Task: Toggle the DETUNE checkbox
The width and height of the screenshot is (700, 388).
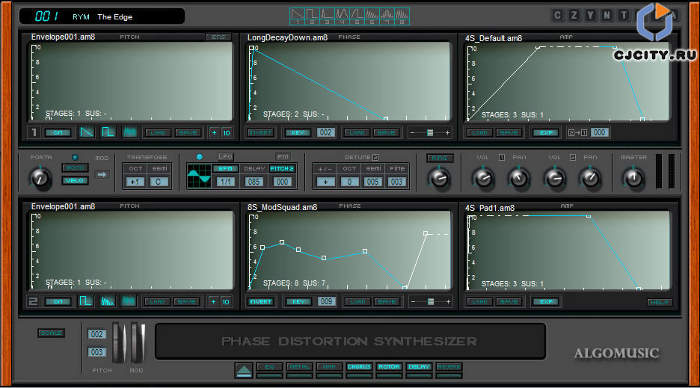Action: (376, 157)
